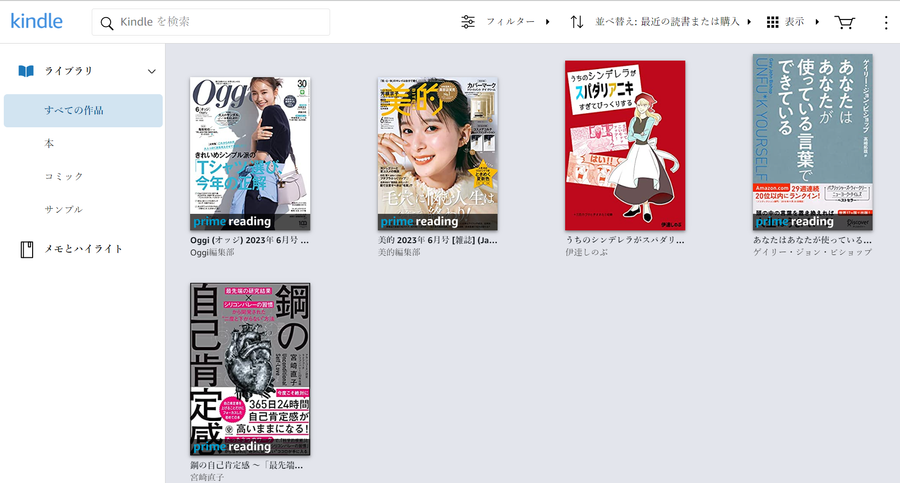Click title あなたはあなたが使っている…
Screen dimensions: 900x483
pyautogui.click(x=812, y=240)
